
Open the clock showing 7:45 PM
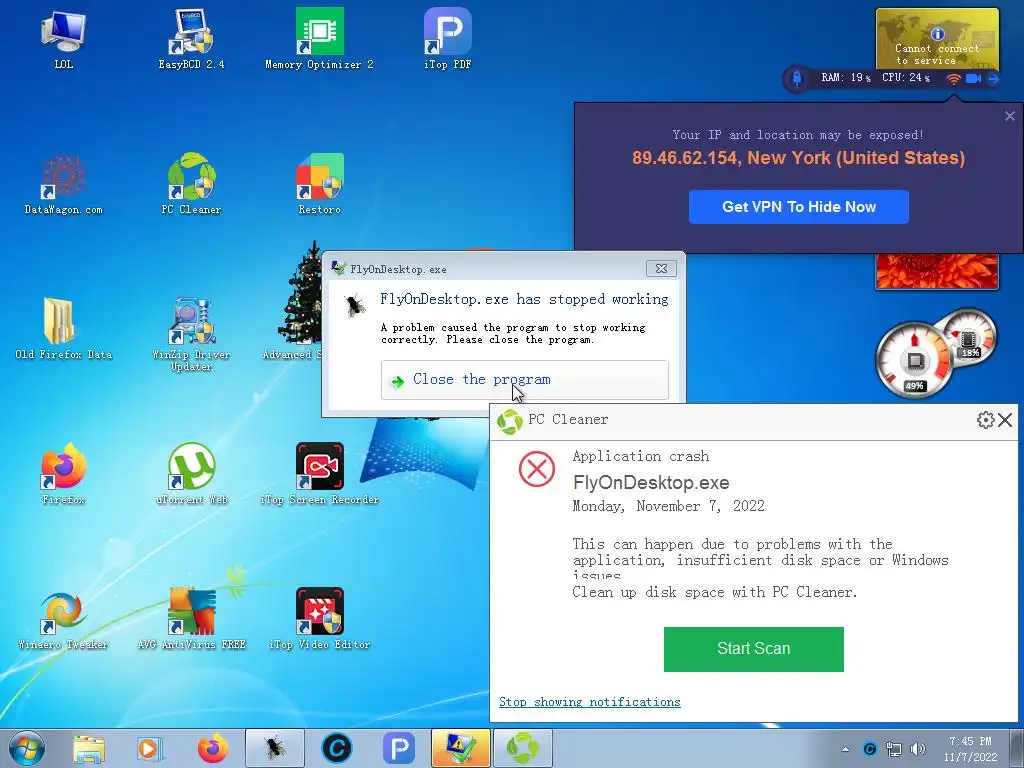(970, 749)
